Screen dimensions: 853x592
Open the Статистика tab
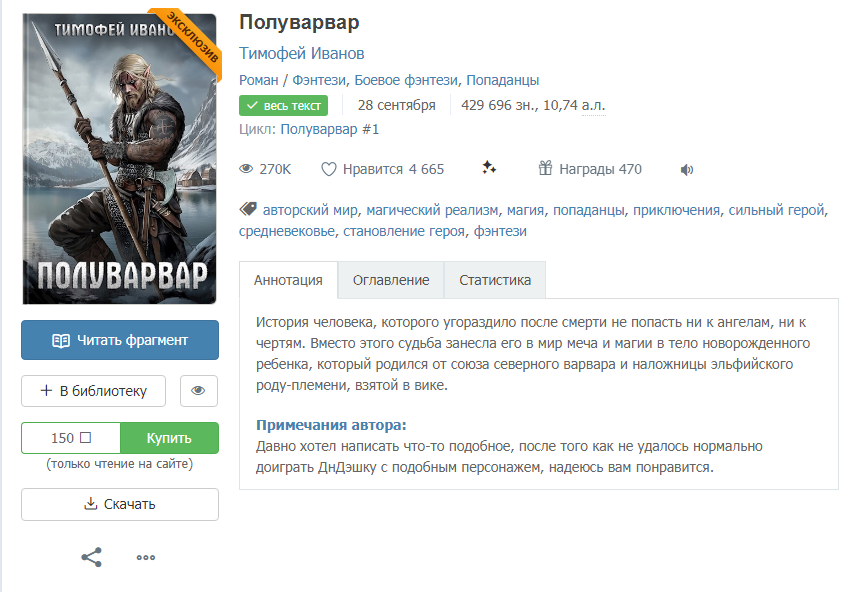(x=495, y=280)
